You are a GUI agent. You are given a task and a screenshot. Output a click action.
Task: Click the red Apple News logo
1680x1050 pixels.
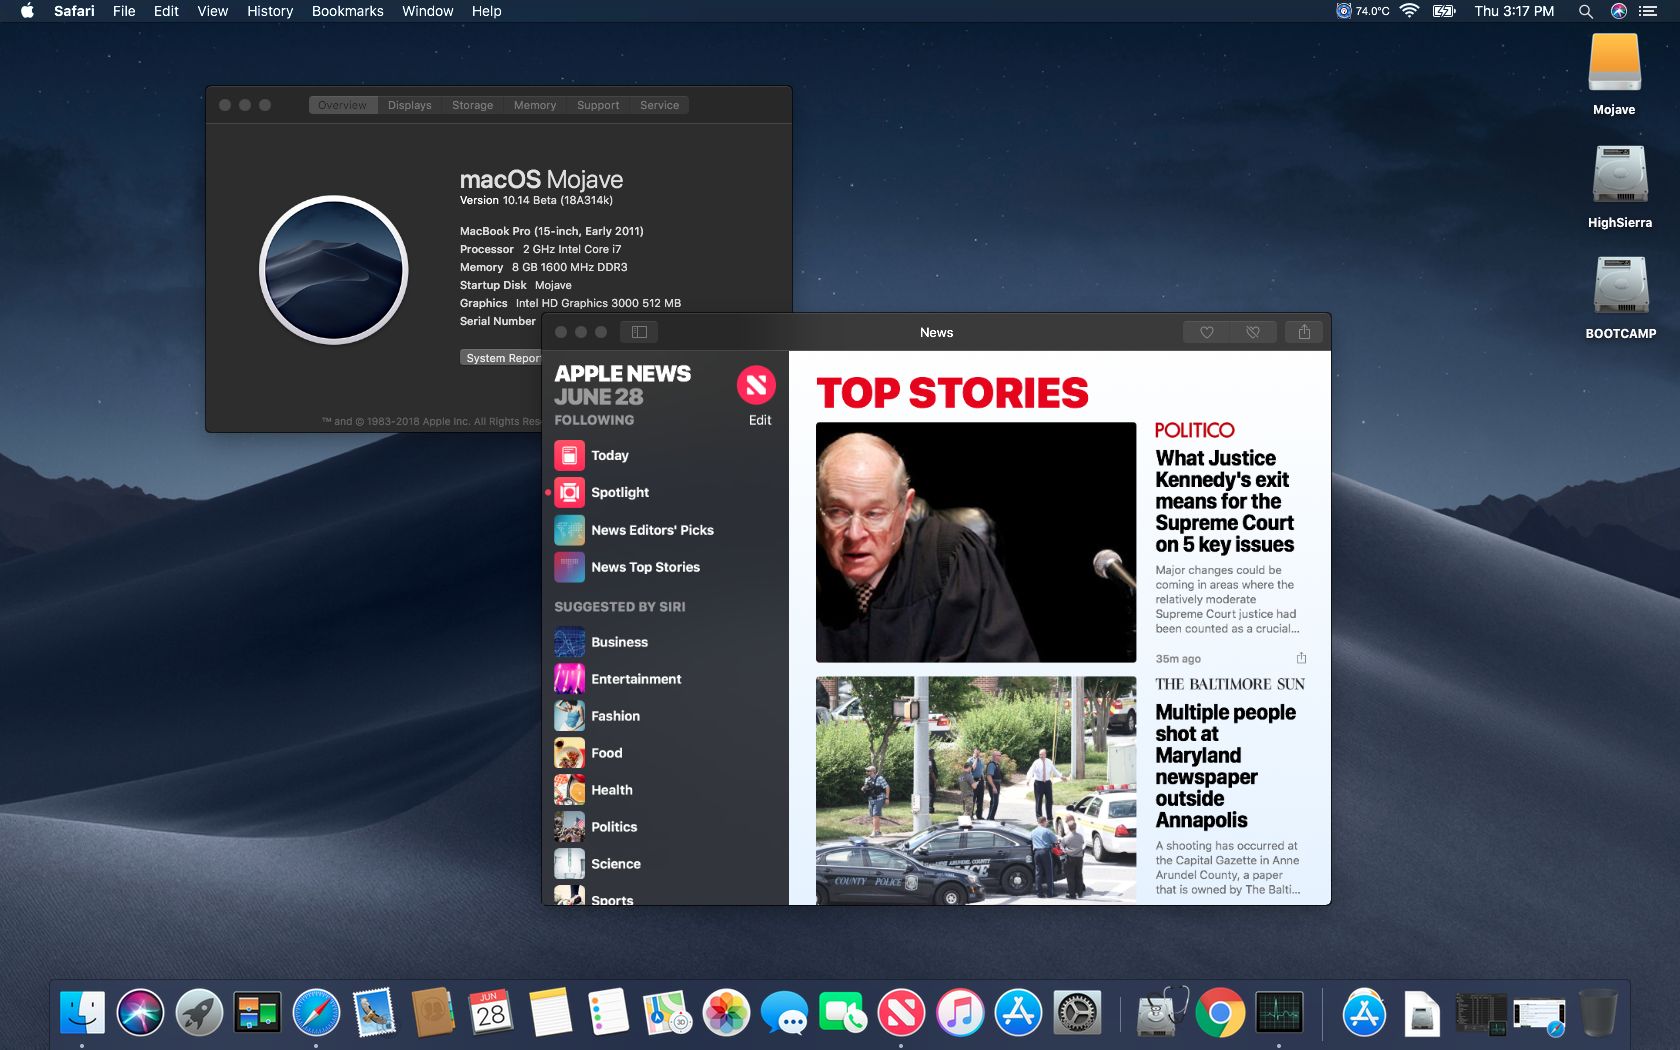pos(756,384)
